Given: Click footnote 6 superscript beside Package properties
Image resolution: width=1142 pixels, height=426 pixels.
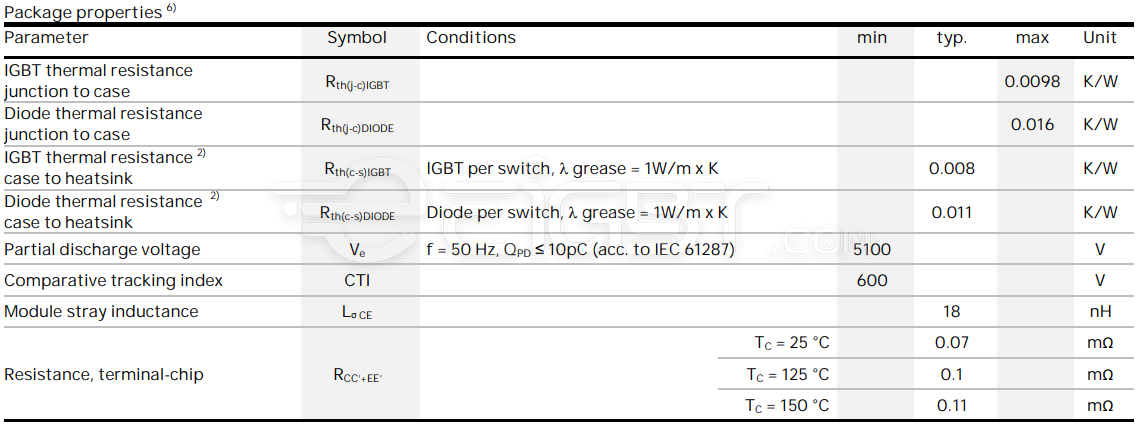Looking at the screenshot, I should pos(171,9).
